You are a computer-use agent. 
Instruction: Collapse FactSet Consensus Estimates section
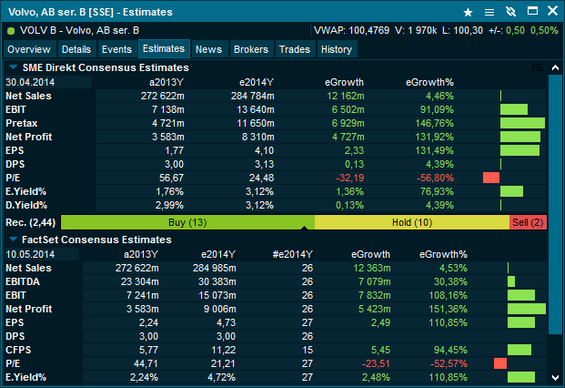point(13,239)
